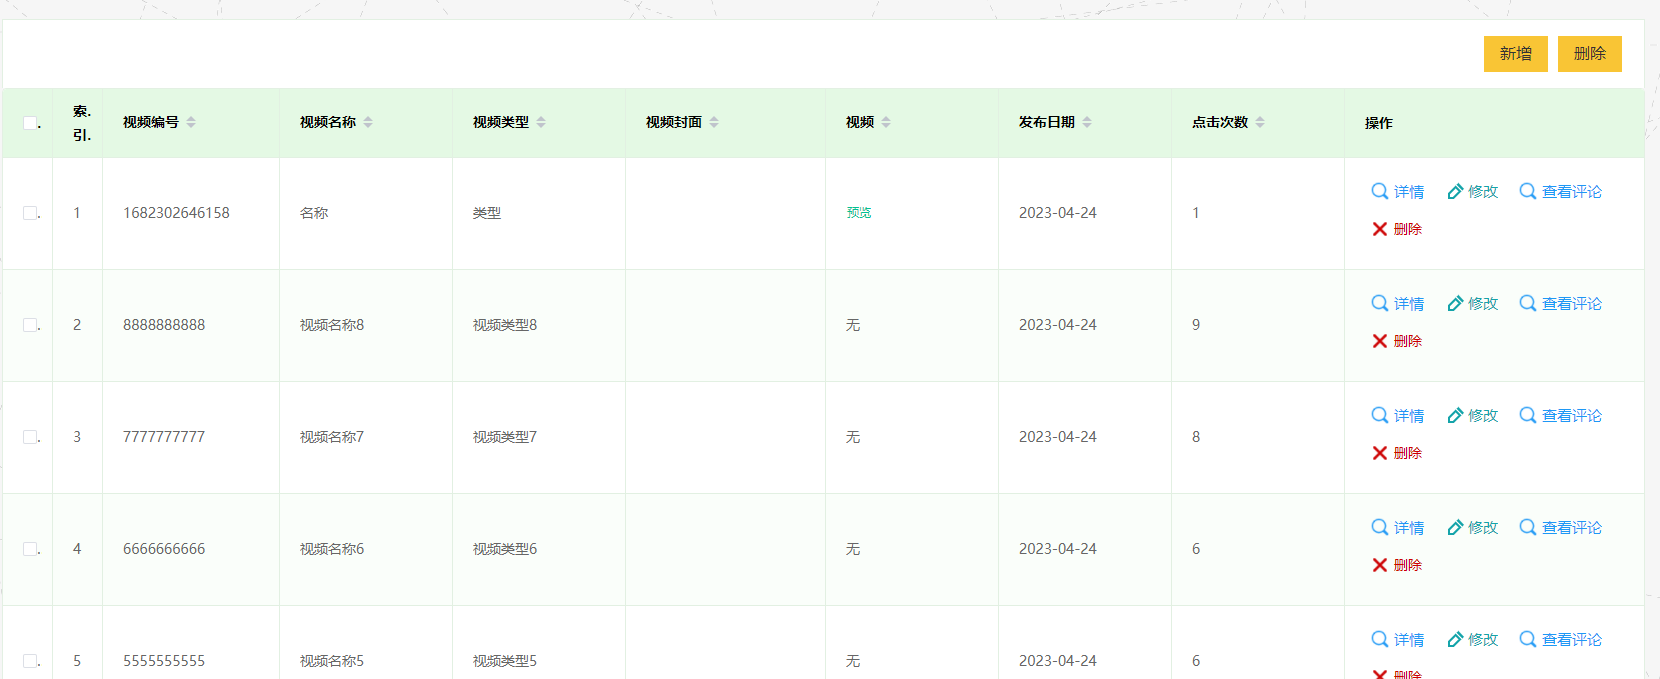Image resolution: width=1660 pixels, height=679 pixels.
Task: Check the checkbox for row 1682302646158
Action: click(30, 213)
